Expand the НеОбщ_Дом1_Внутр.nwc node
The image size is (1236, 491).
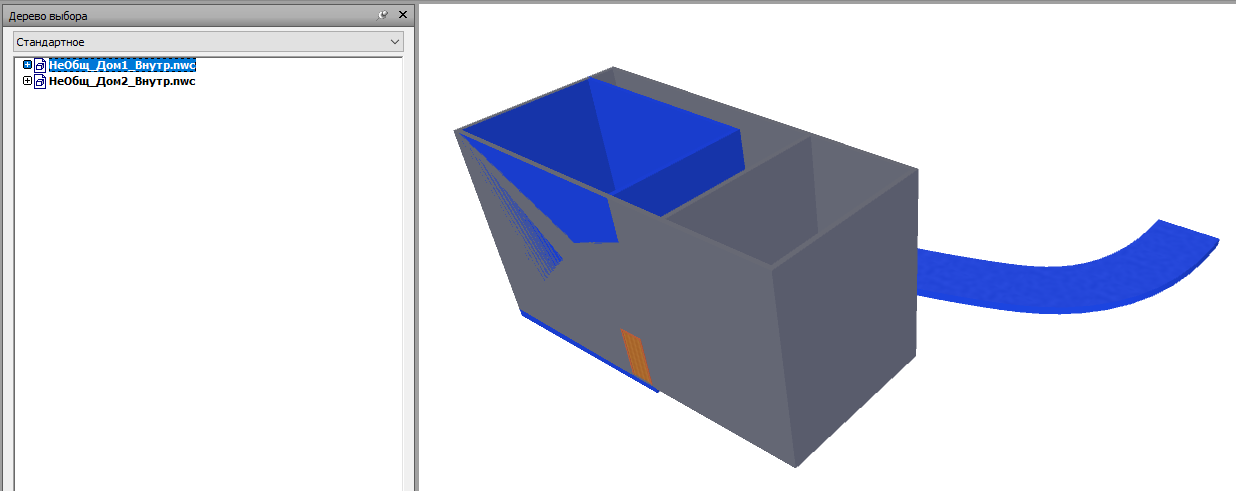coord(28,65)
